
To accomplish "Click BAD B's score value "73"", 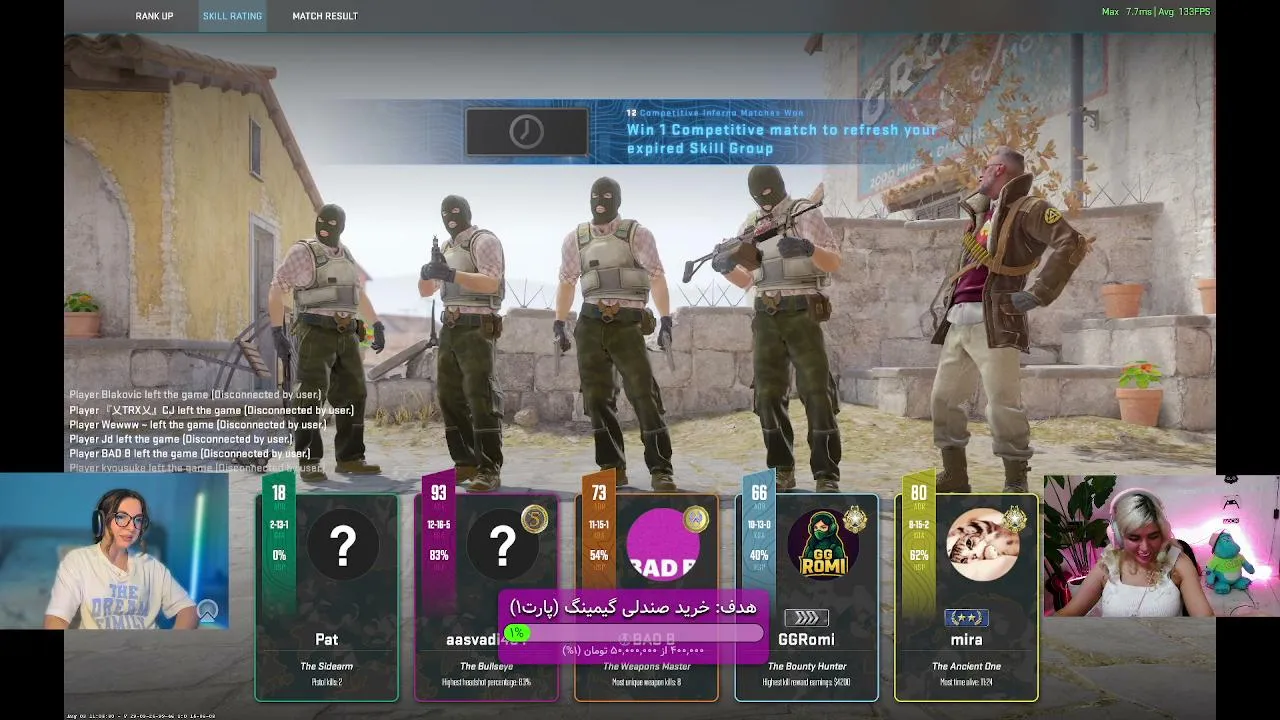I will pos(598,493).
